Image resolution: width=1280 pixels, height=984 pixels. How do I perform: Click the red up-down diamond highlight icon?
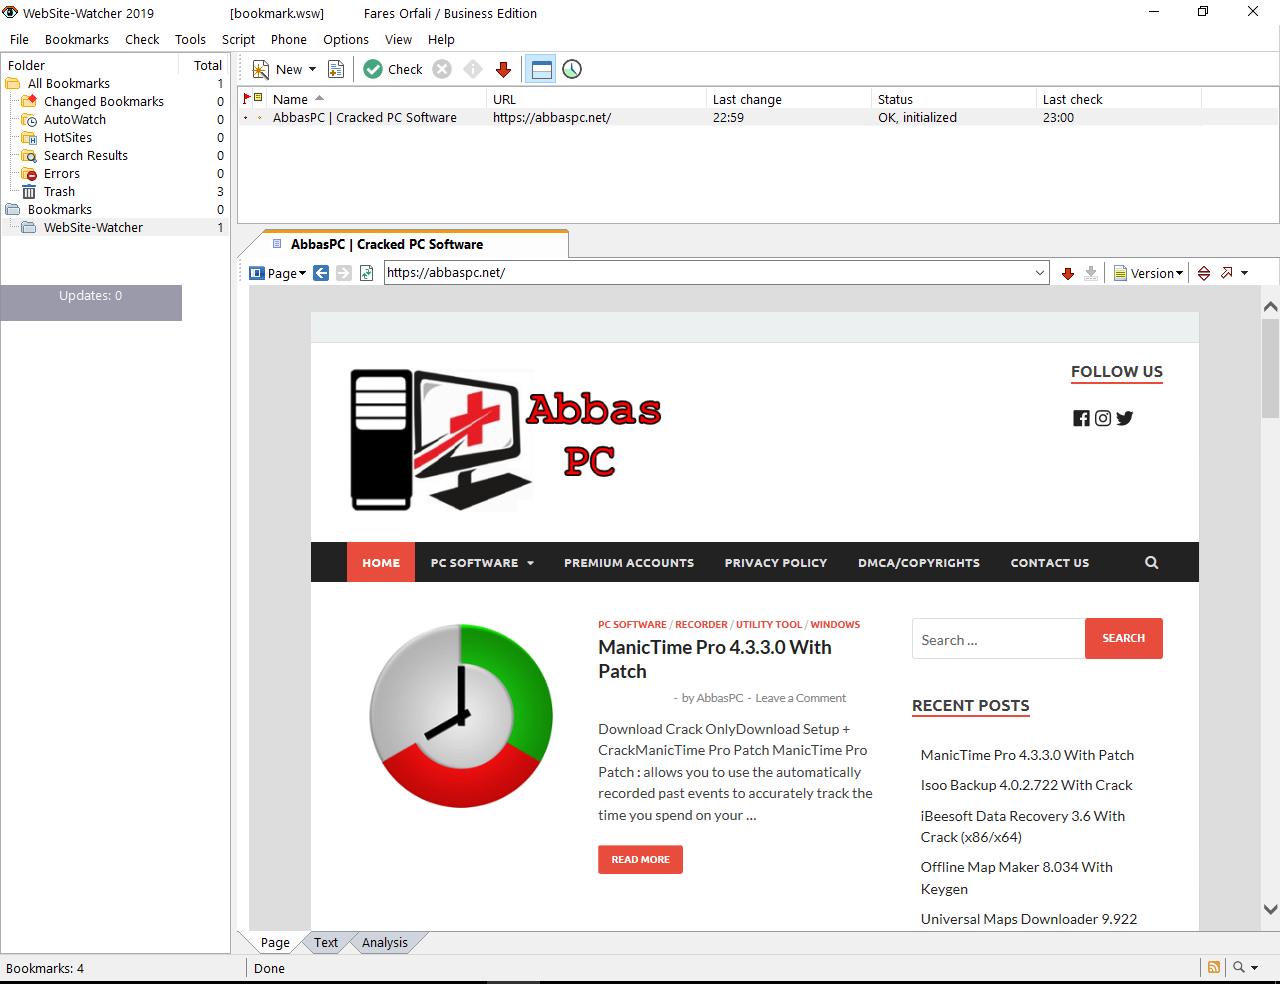[x=1204, y=273]
